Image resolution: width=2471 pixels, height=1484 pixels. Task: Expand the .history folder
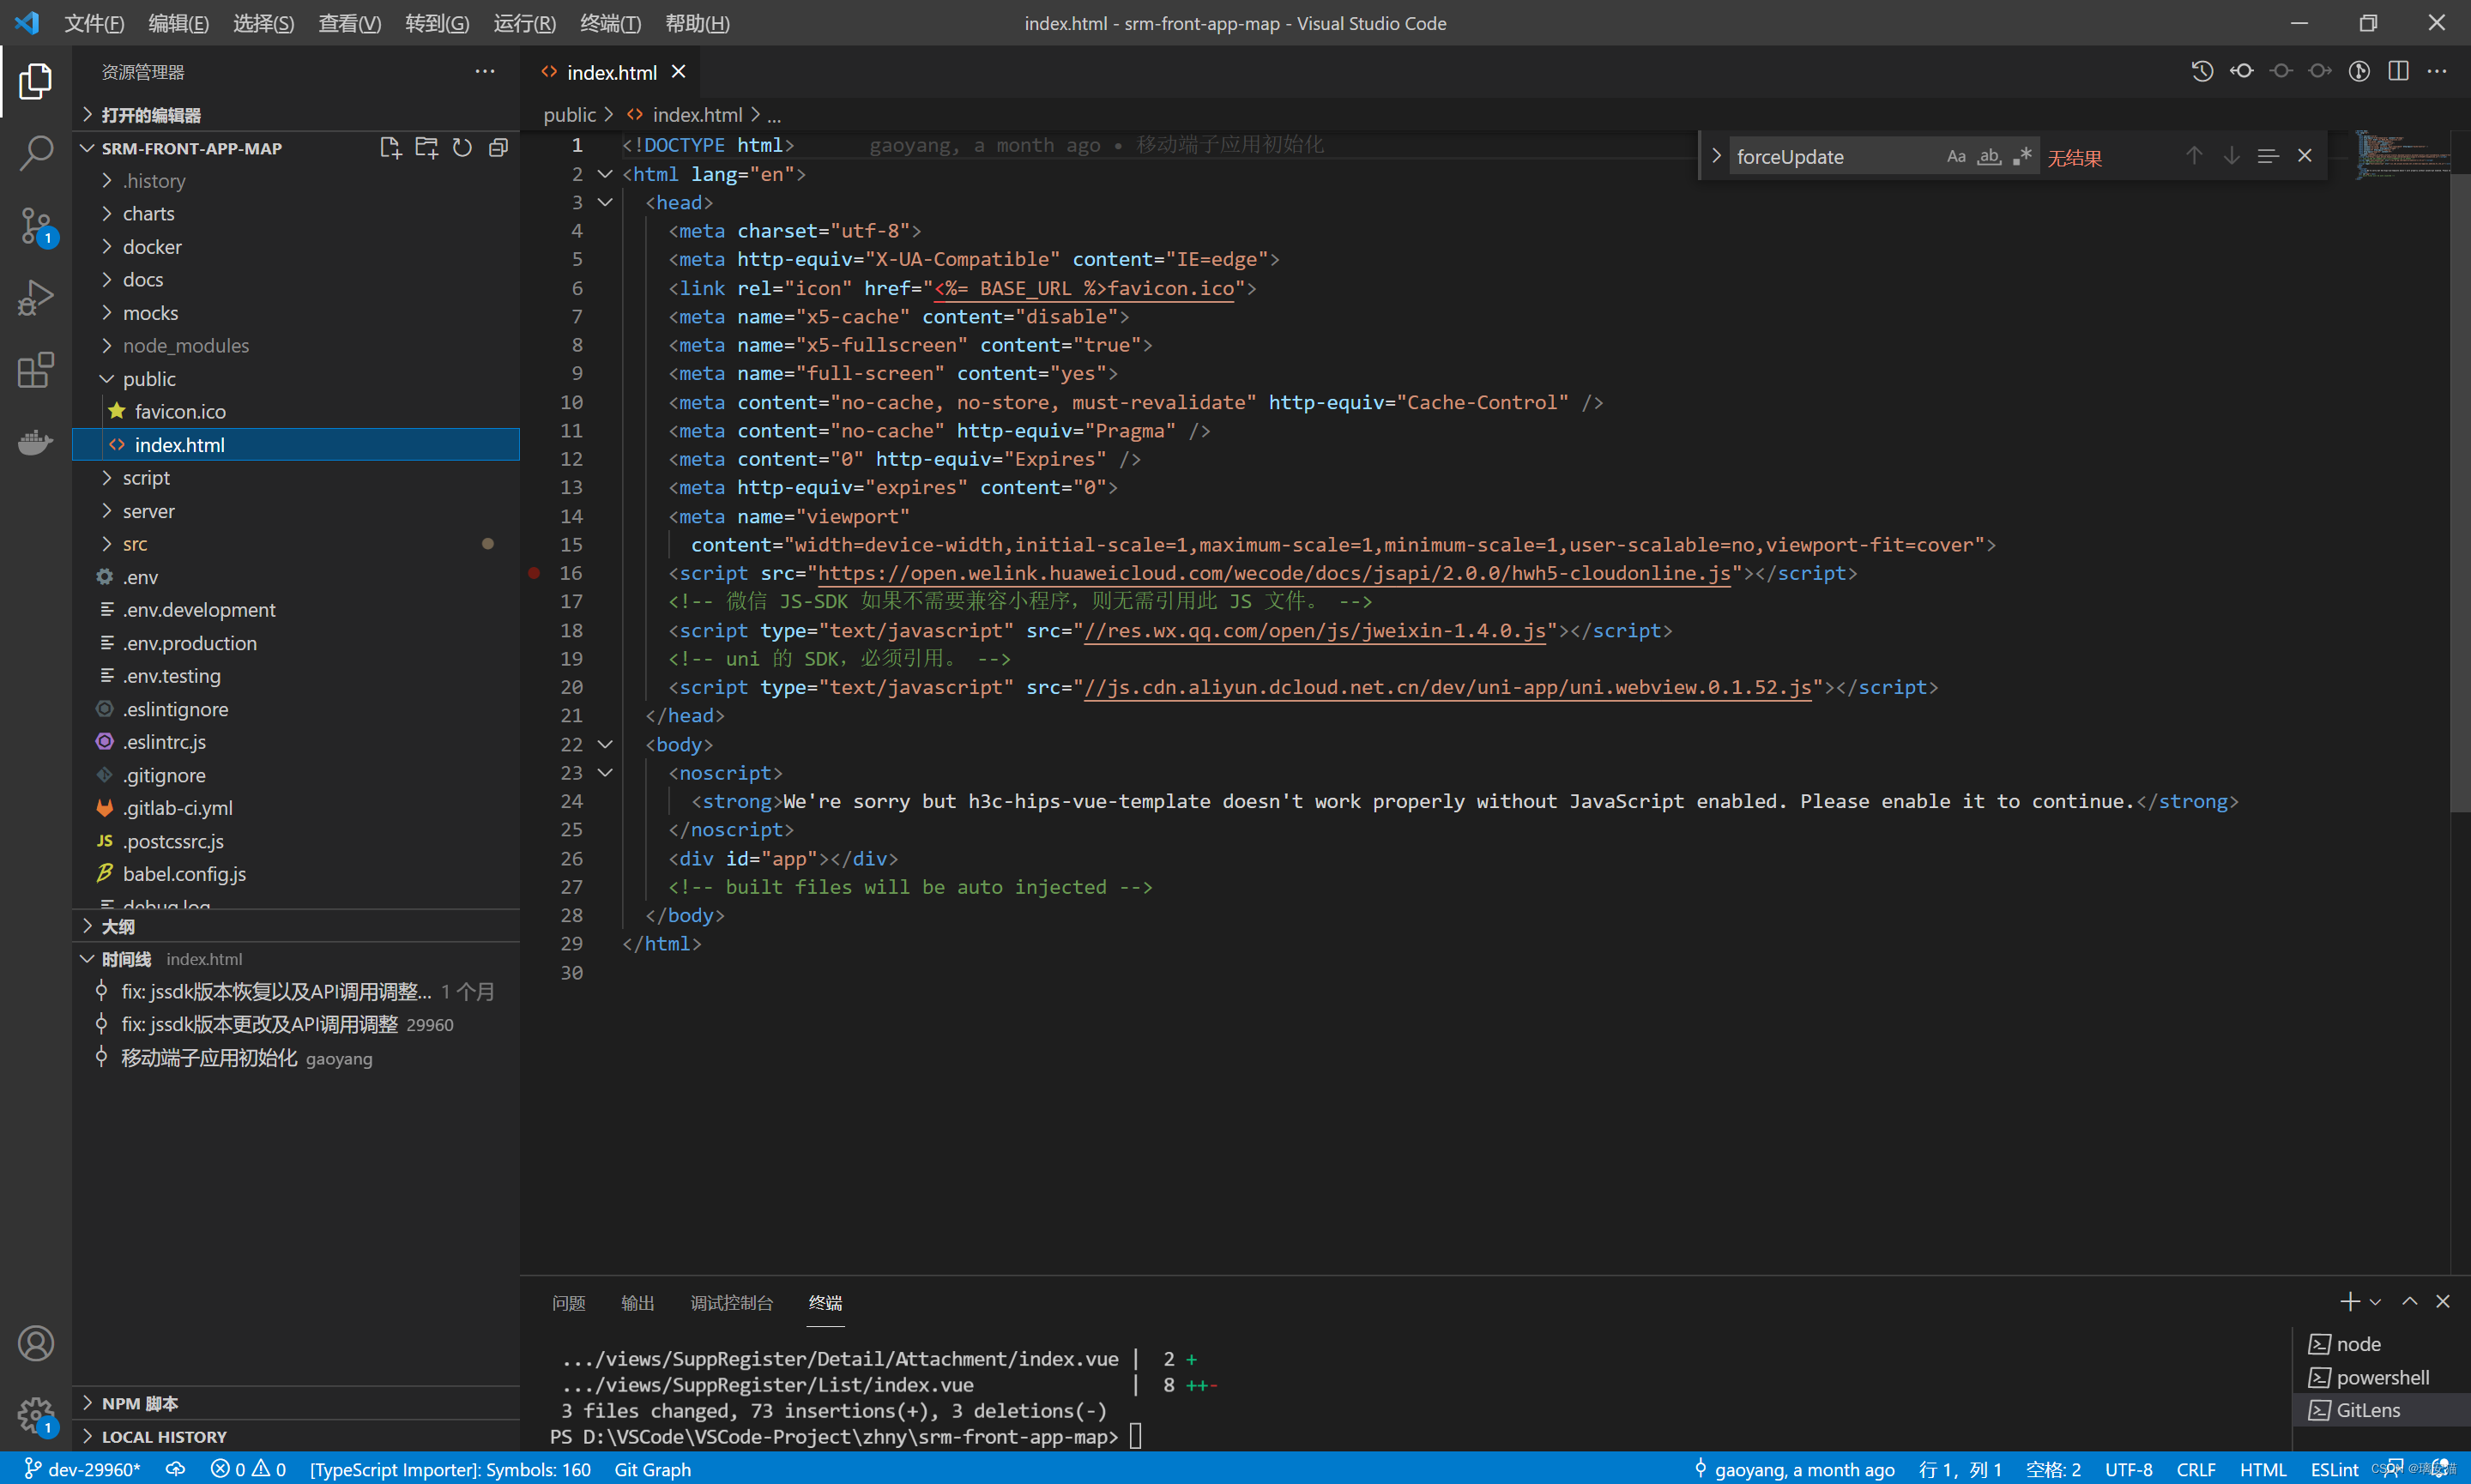coord(295,181)
